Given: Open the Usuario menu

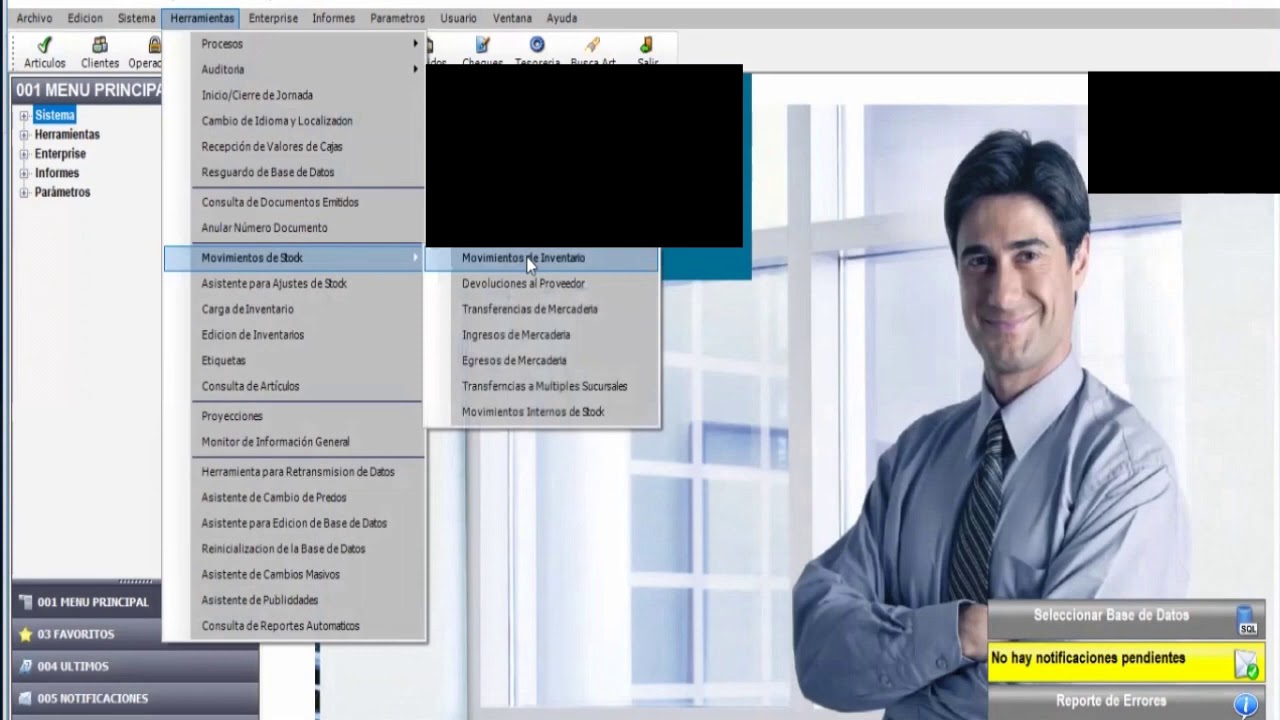Looking at the screenshot, I should click(458, 18).
